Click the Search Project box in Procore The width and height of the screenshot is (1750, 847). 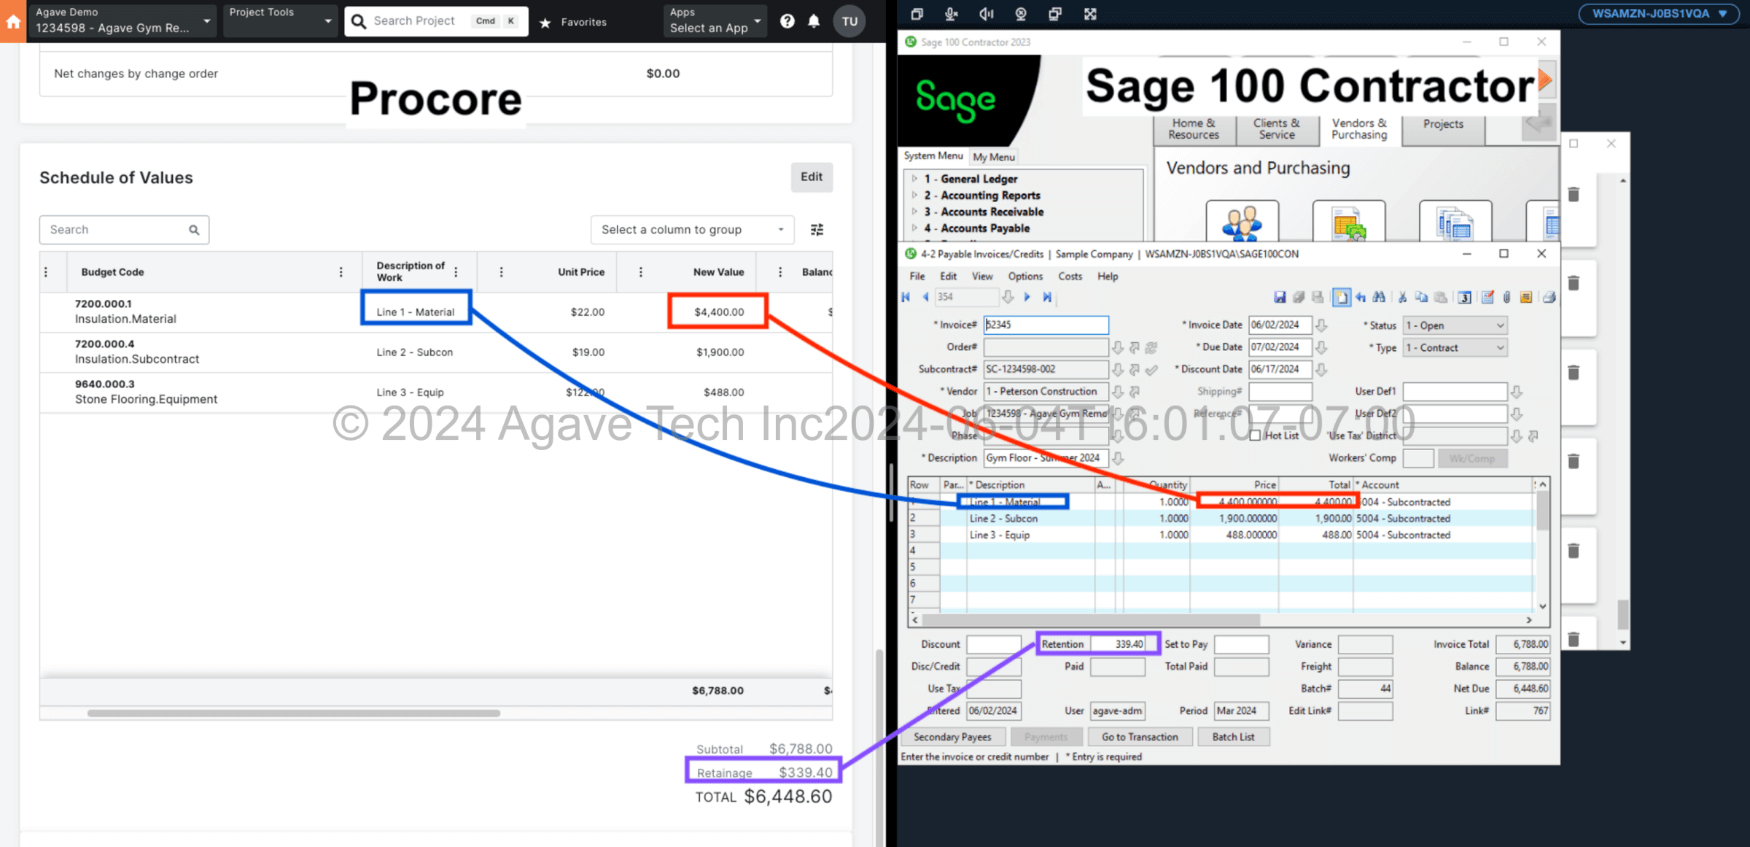(436, 21)
